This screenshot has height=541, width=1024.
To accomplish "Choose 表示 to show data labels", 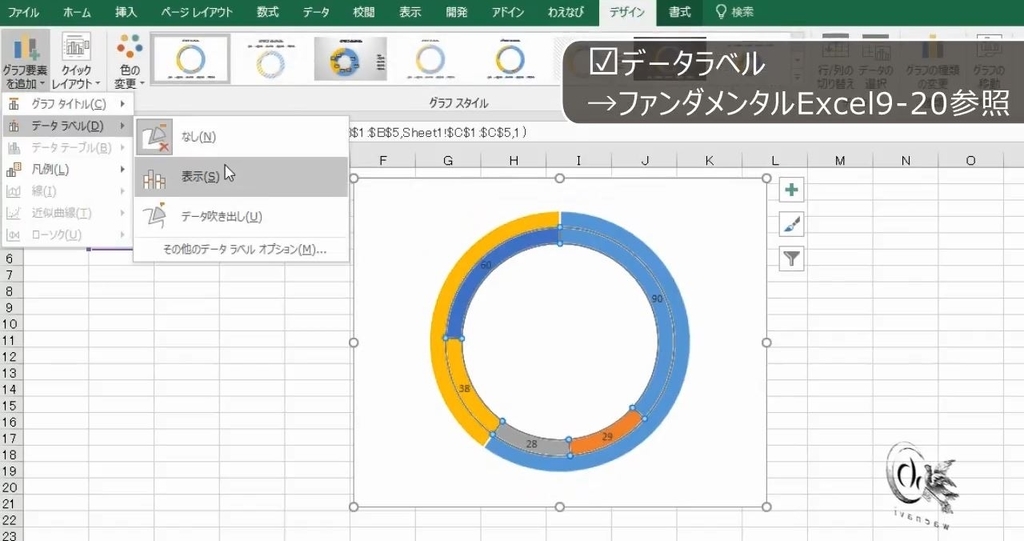I will click(242, 176).
